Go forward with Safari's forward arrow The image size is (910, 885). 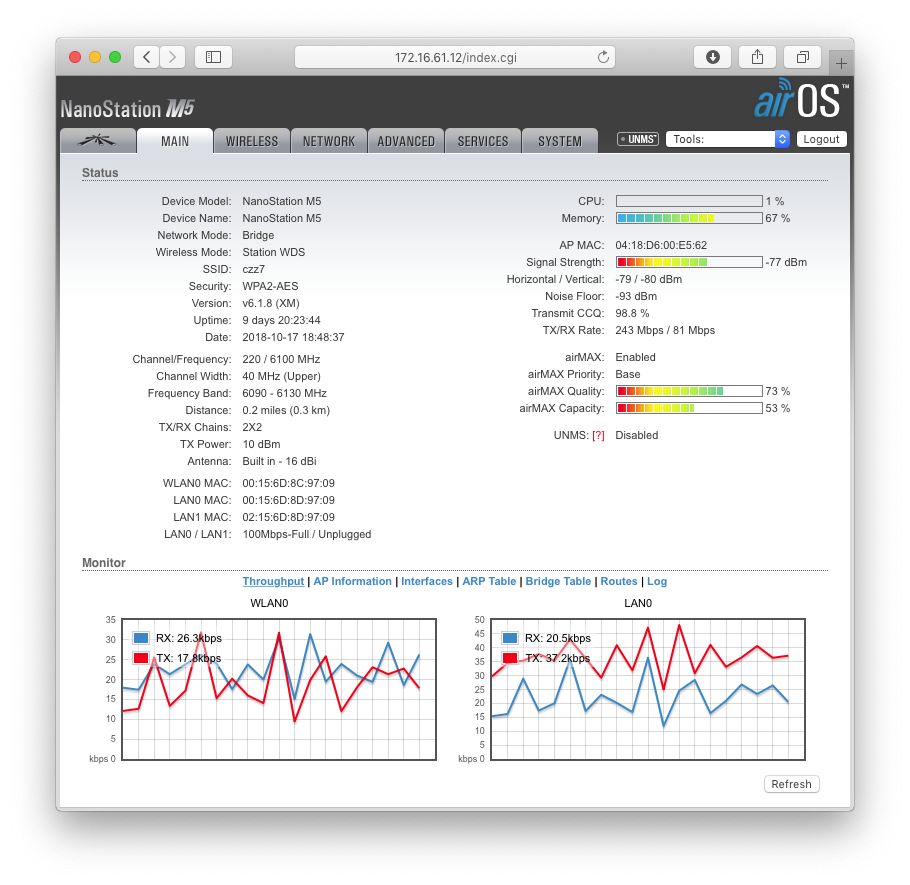pyautogui.click(x=172, y=57)
